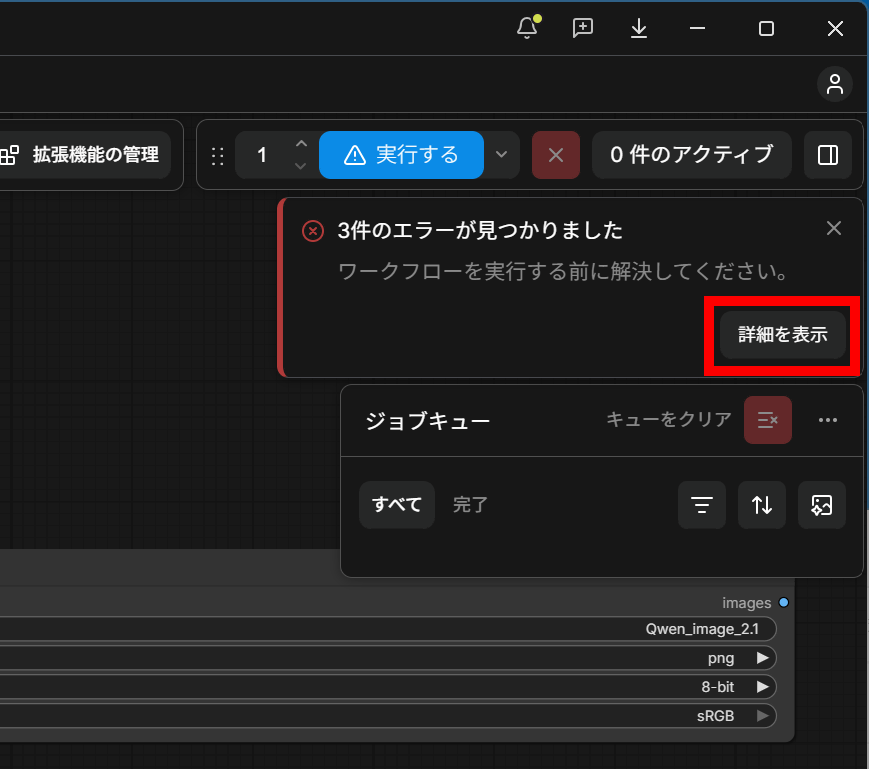Click the feedback chat bubble icon
The image size is (869, 769).
(582, 28)
